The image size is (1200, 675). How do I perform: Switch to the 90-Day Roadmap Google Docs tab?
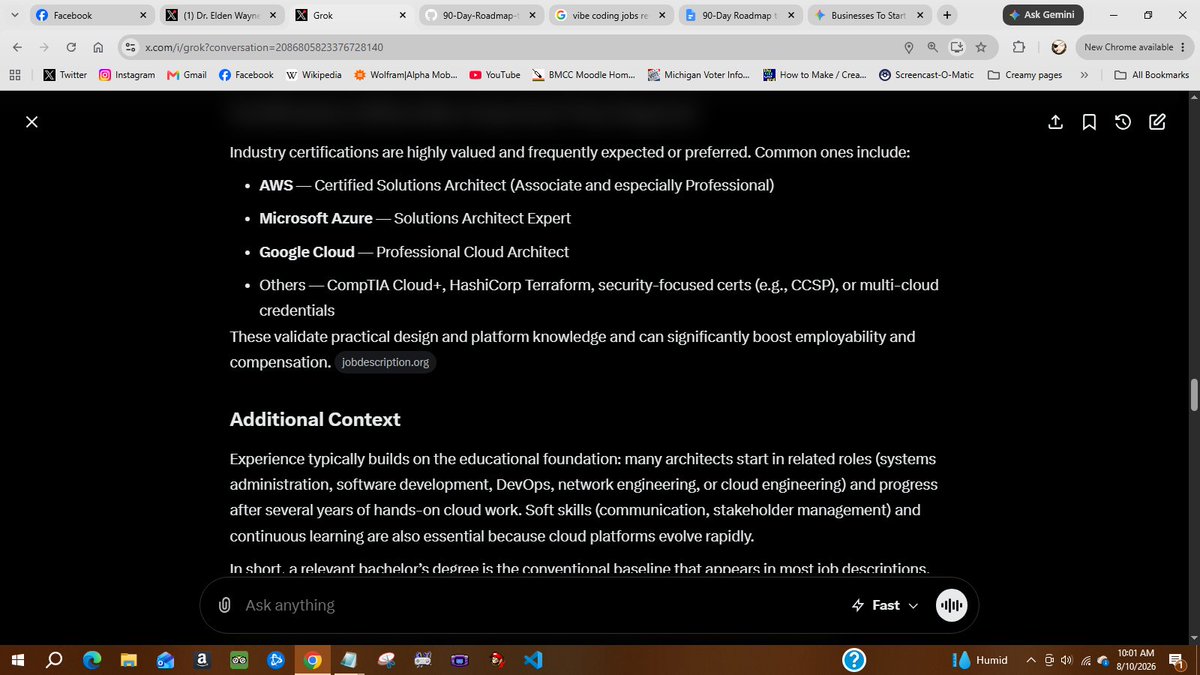point(741,15)
